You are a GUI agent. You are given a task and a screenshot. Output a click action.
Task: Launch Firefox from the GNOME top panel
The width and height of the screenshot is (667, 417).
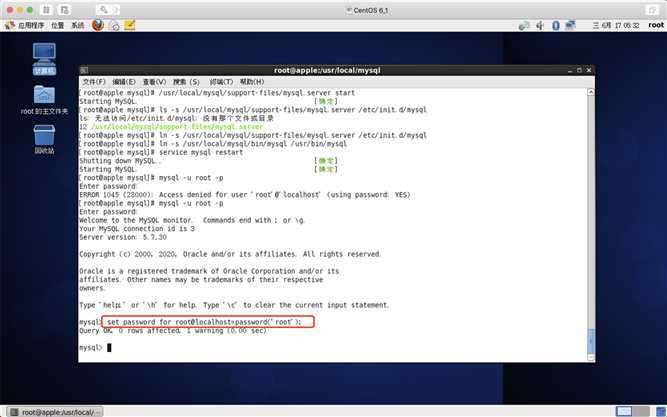98,25
